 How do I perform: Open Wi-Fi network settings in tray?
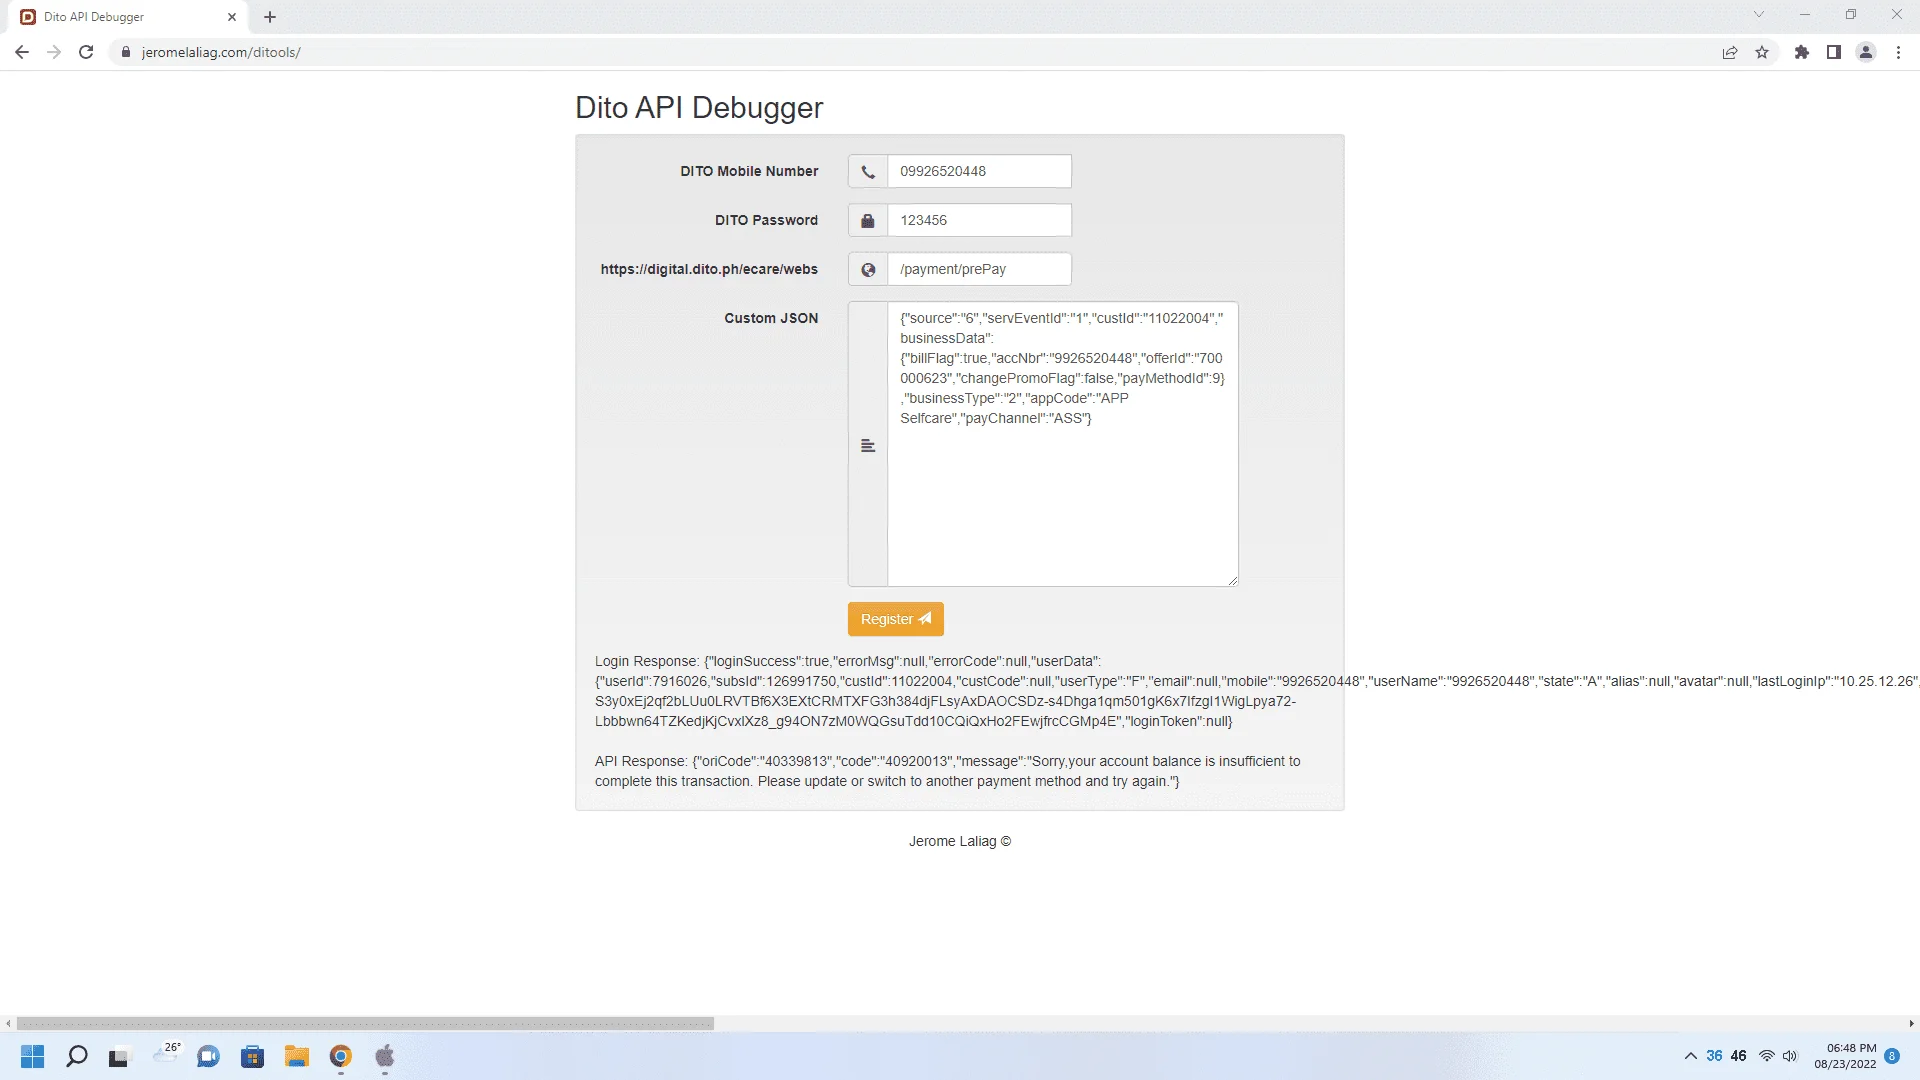[x=1767, y=1056]
